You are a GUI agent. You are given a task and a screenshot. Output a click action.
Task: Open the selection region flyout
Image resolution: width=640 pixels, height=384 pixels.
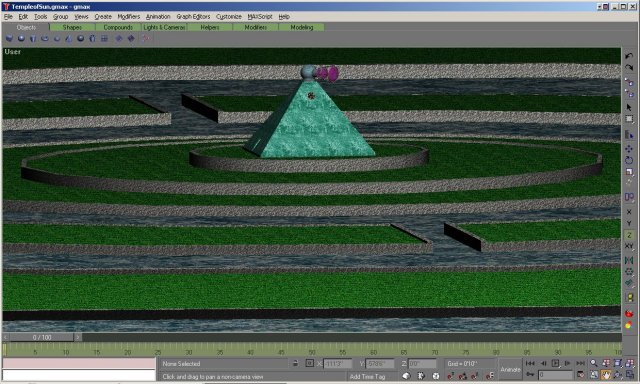point(629,119)
